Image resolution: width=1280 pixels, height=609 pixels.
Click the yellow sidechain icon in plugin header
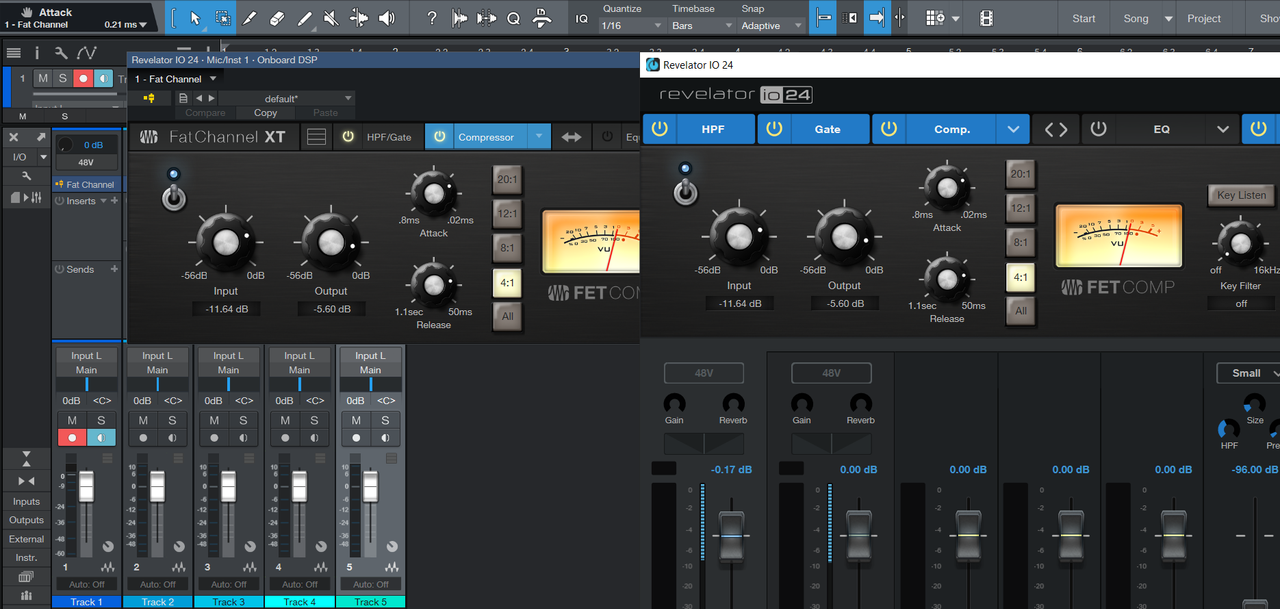pyautogui.click(x=150, y=98)
